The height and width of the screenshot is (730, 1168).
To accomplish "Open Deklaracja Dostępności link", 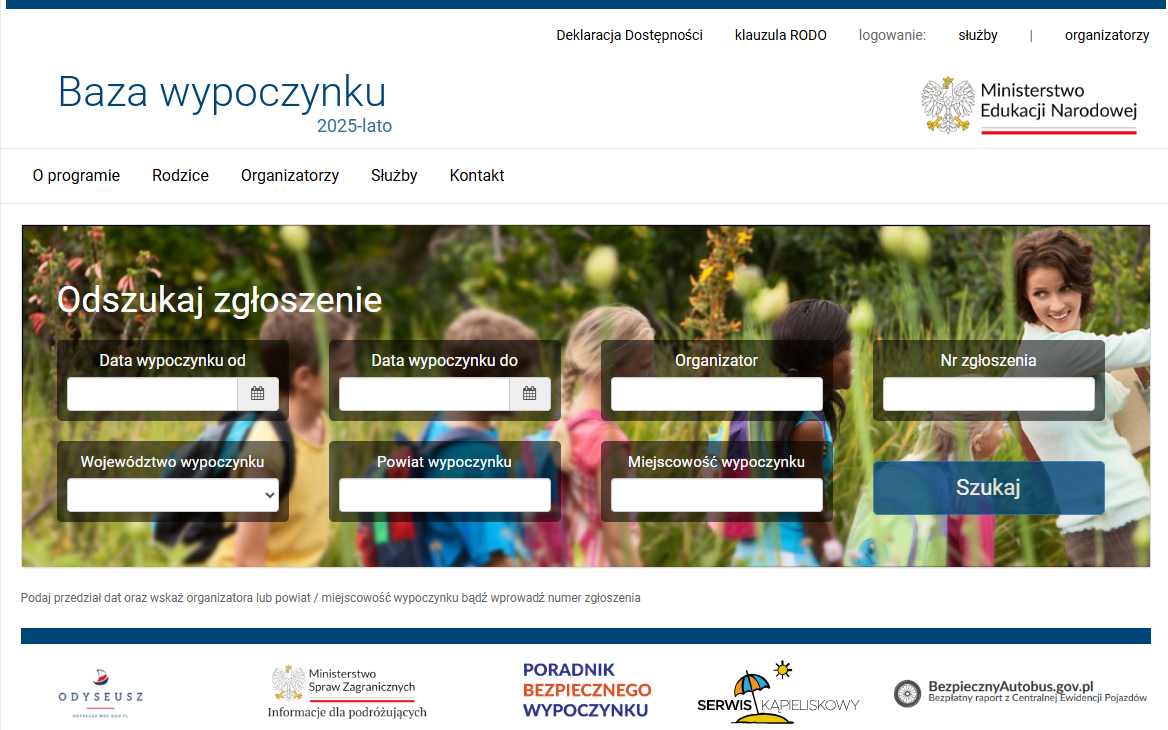I will [x=629, y=35].
